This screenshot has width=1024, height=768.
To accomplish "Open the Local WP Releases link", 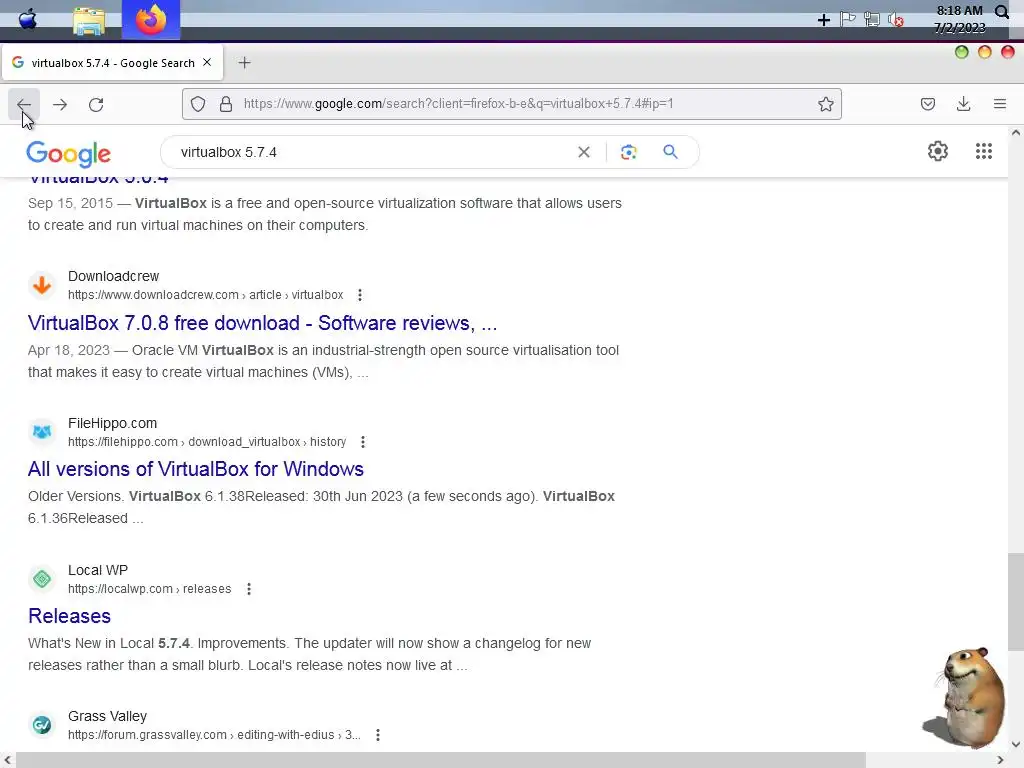I will (x=69, y=616).
